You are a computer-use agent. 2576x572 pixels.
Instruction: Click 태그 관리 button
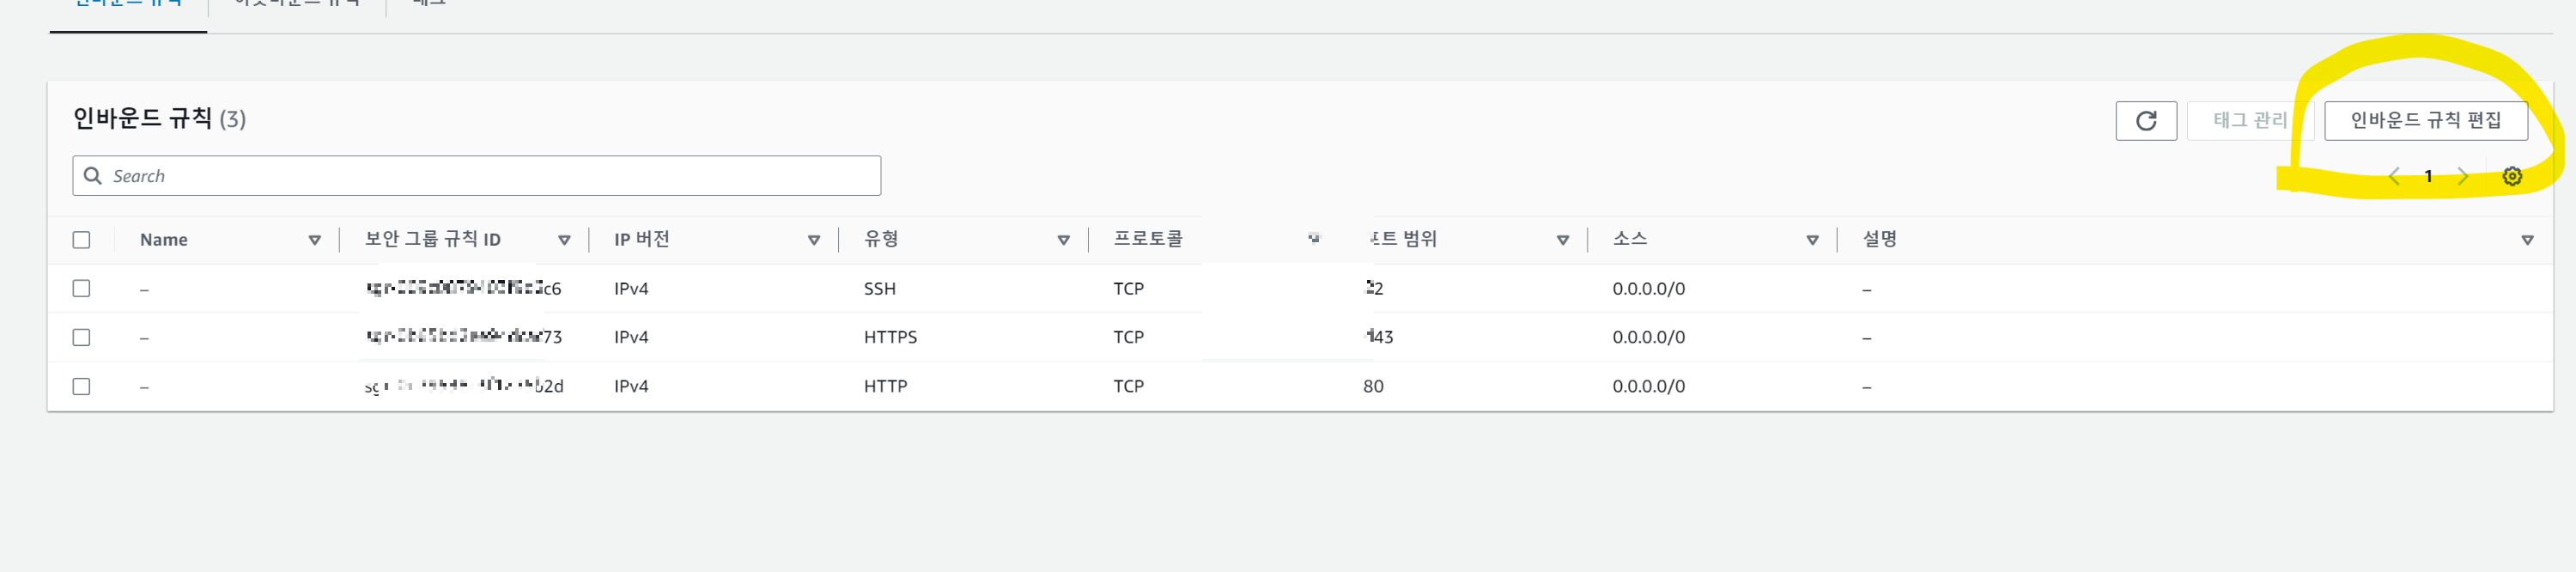click(x=2250, y=121)
